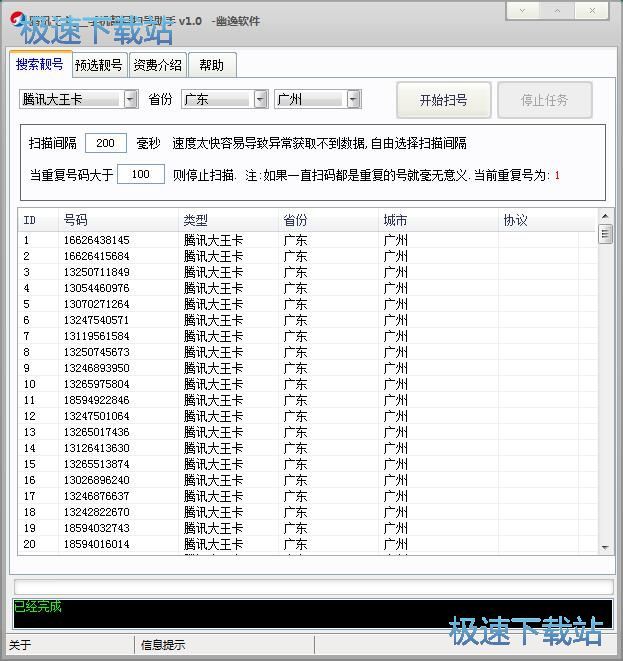
Task: Select number 13247501064
Action: point(97,416)
